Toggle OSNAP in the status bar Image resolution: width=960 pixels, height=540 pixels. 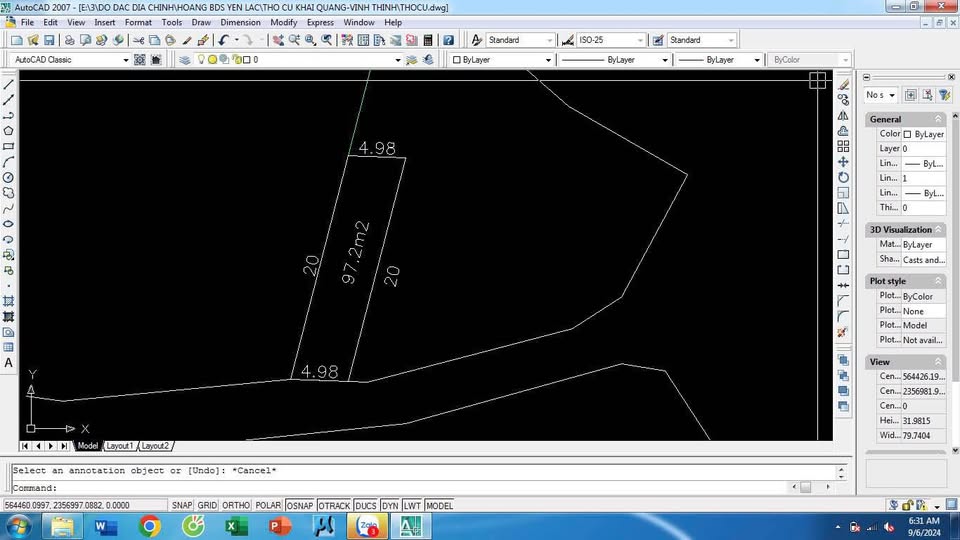coord(299,506)
